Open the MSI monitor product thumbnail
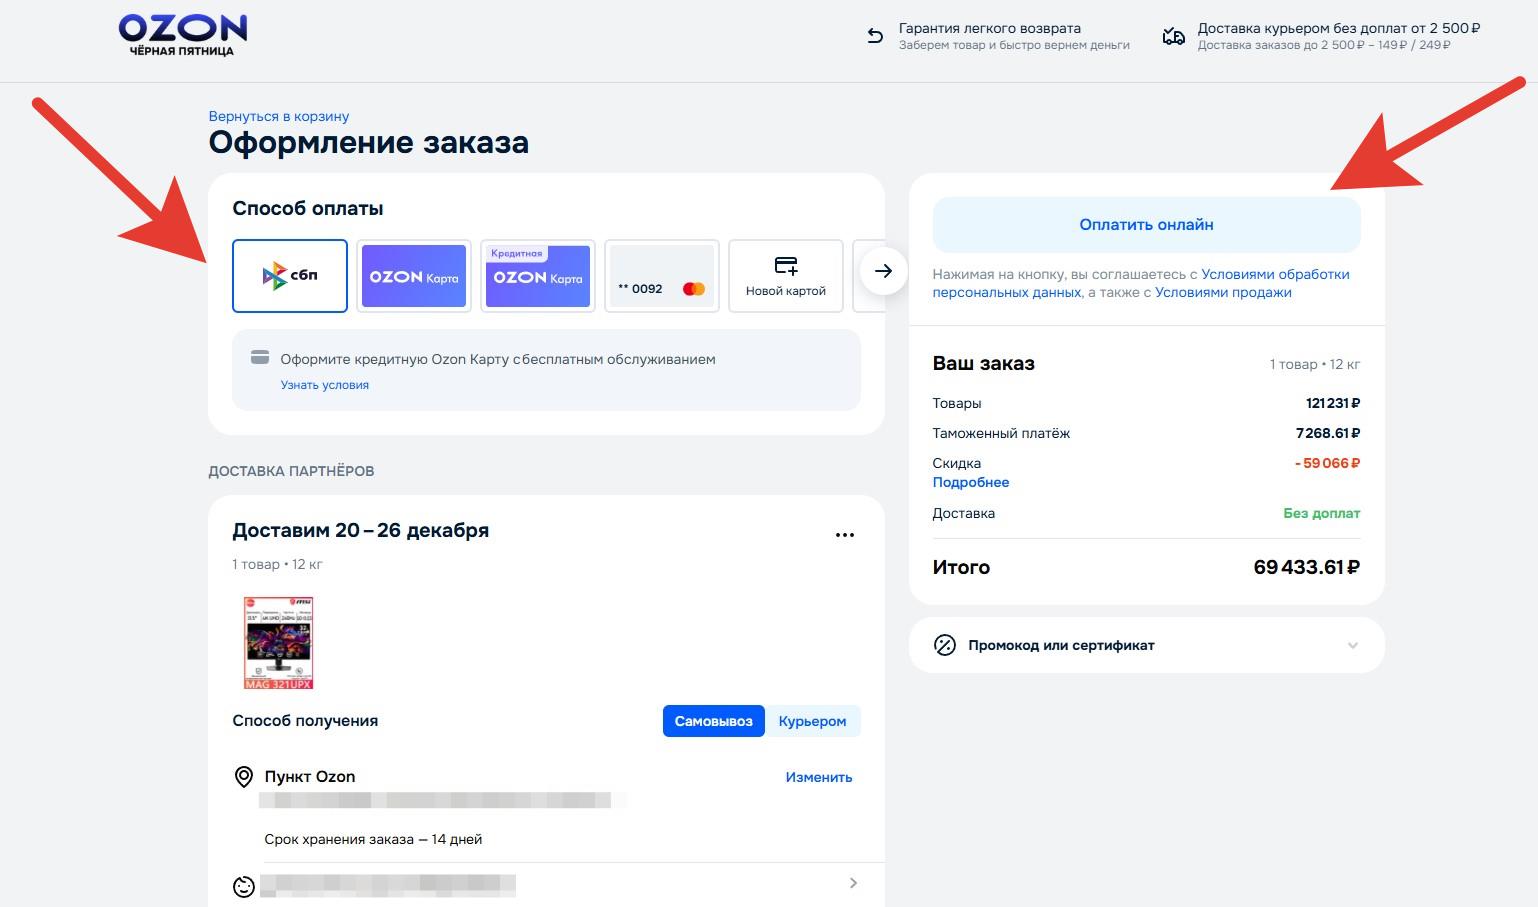Viewport: 1538px width, 907px height. coord(279,642)
